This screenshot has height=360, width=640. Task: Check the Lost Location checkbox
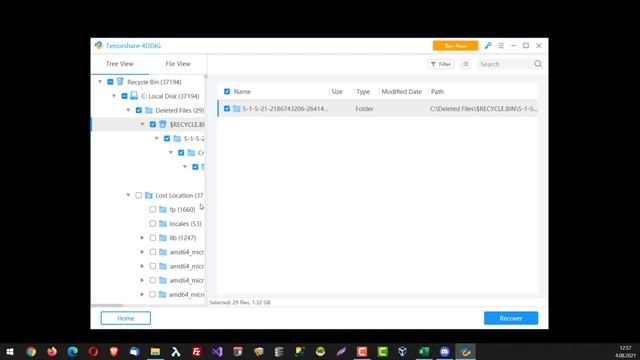click(139, 195)
